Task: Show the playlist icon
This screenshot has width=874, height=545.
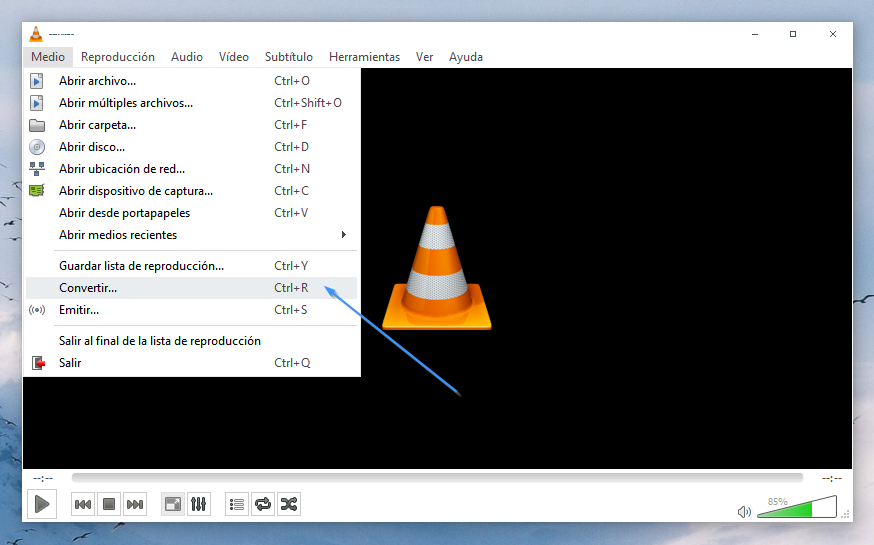Action: point(237,504)
